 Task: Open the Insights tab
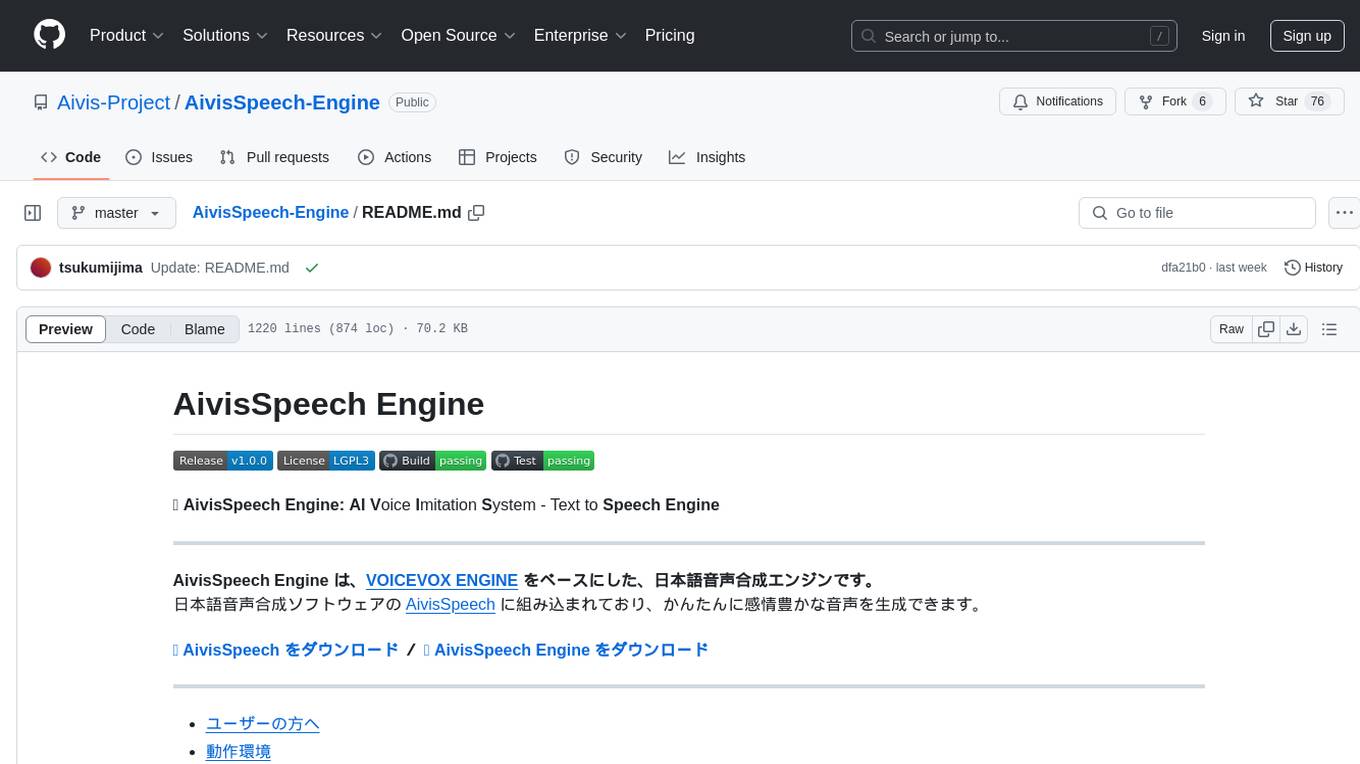coord(707,157)
